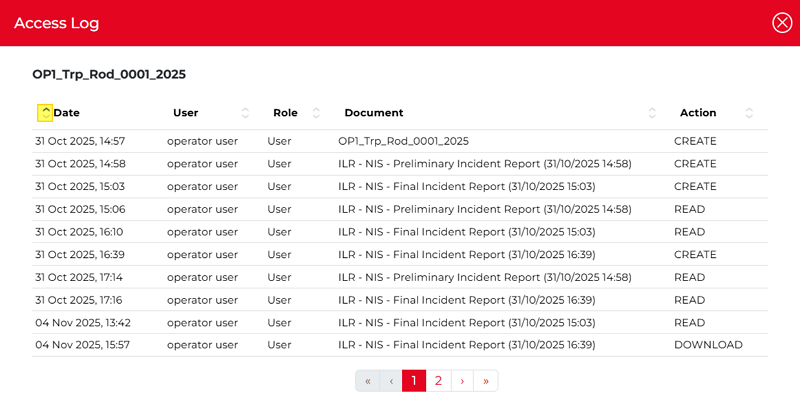Image resolution: width=800 pixels, height=402 pixels.
Task: Click READ action in the 15:06 row
Action: (689, 209)
